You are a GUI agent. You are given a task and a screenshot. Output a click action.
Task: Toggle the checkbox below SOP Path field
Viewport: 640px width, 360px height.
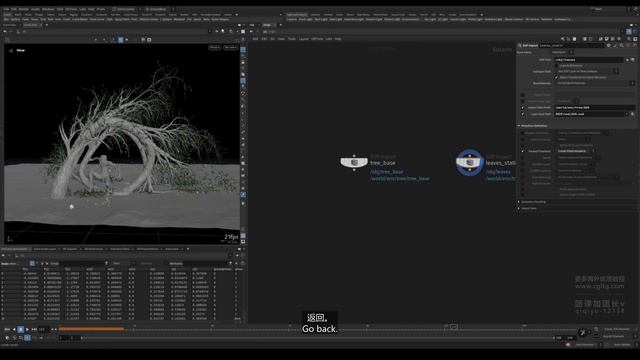click(x=556, y=65)
